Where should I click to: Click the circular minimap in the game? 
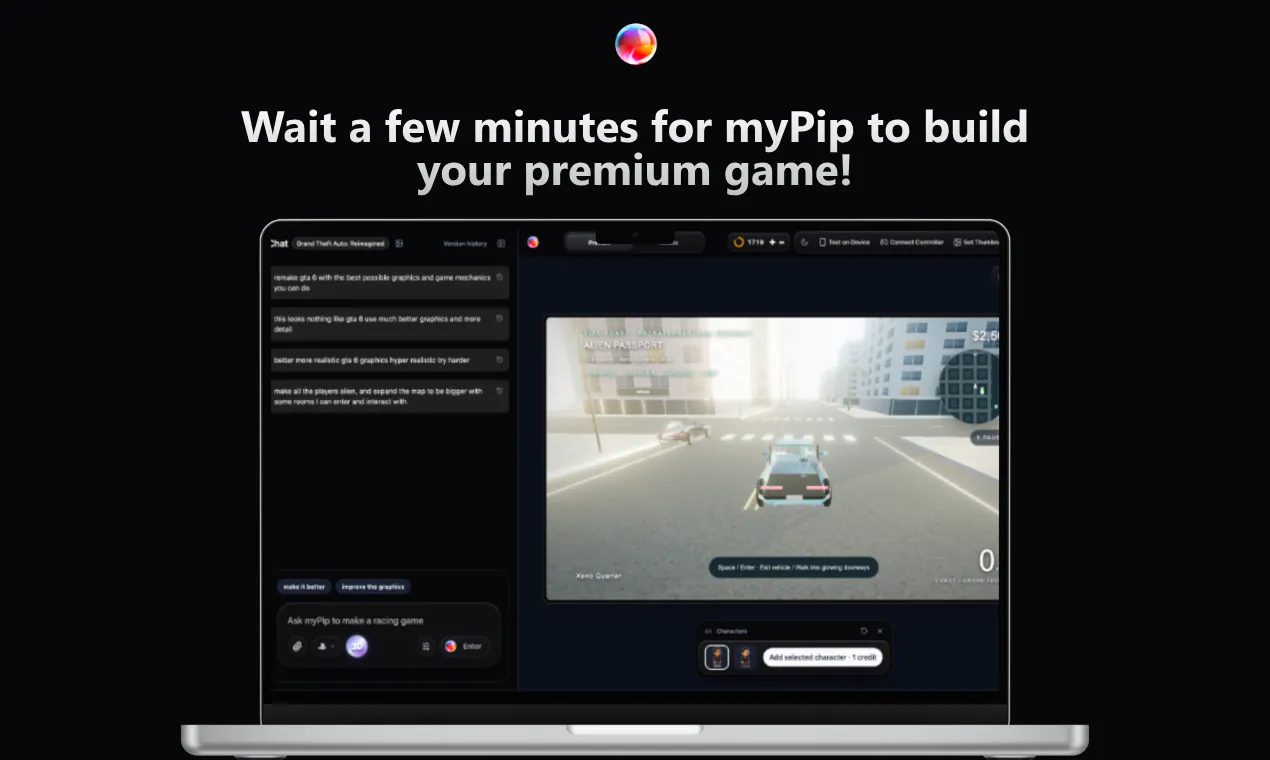pos(972,385)
